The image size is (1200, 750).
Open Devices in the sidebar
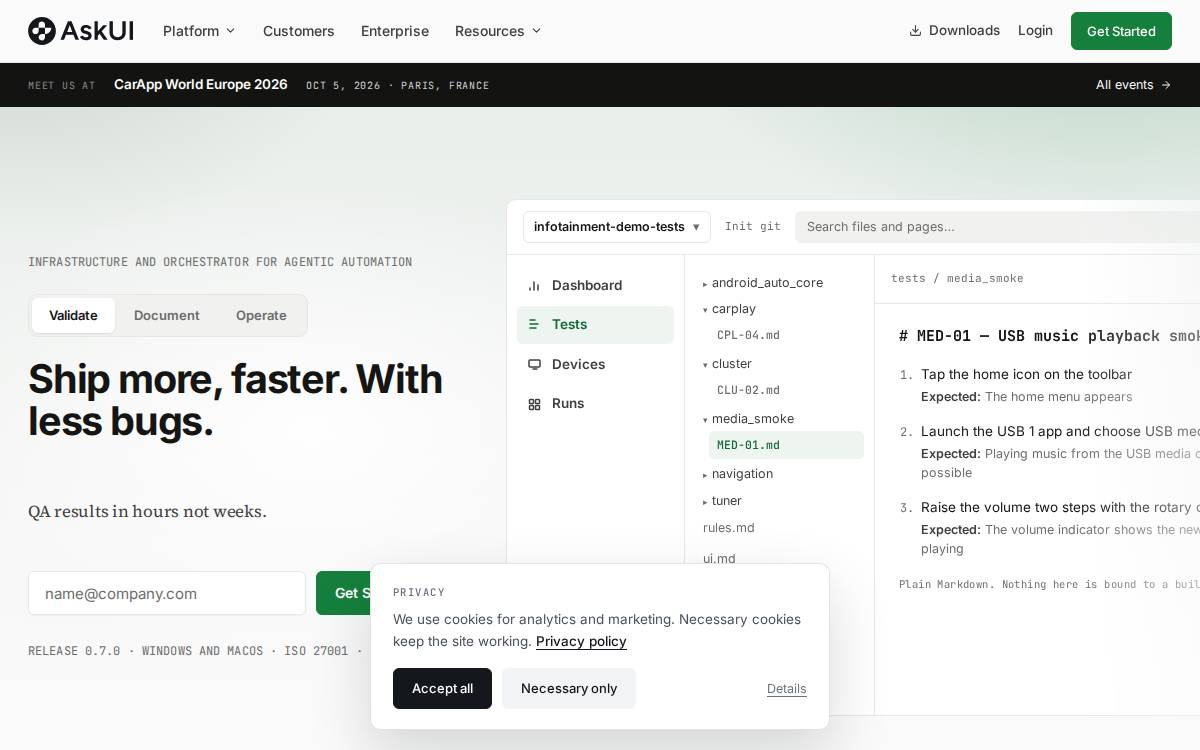595,364
